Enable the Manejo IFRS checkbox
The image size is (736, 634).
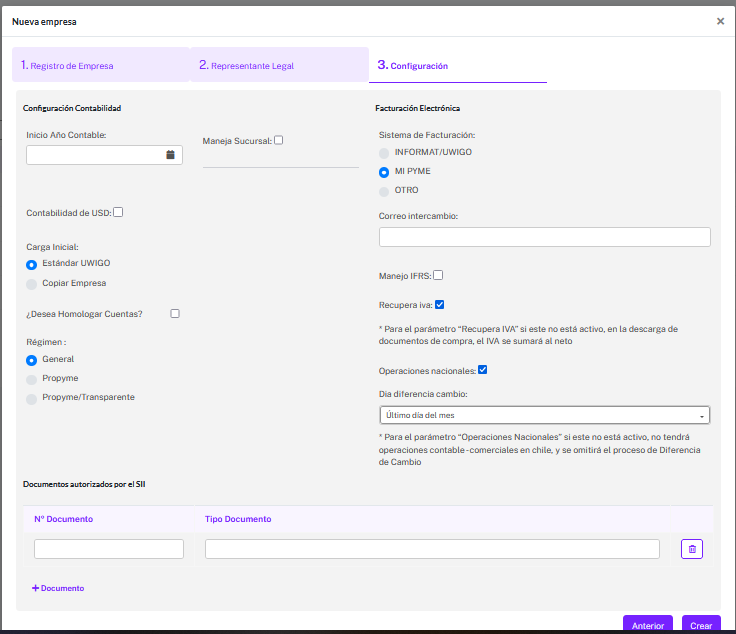pos(438,276)
